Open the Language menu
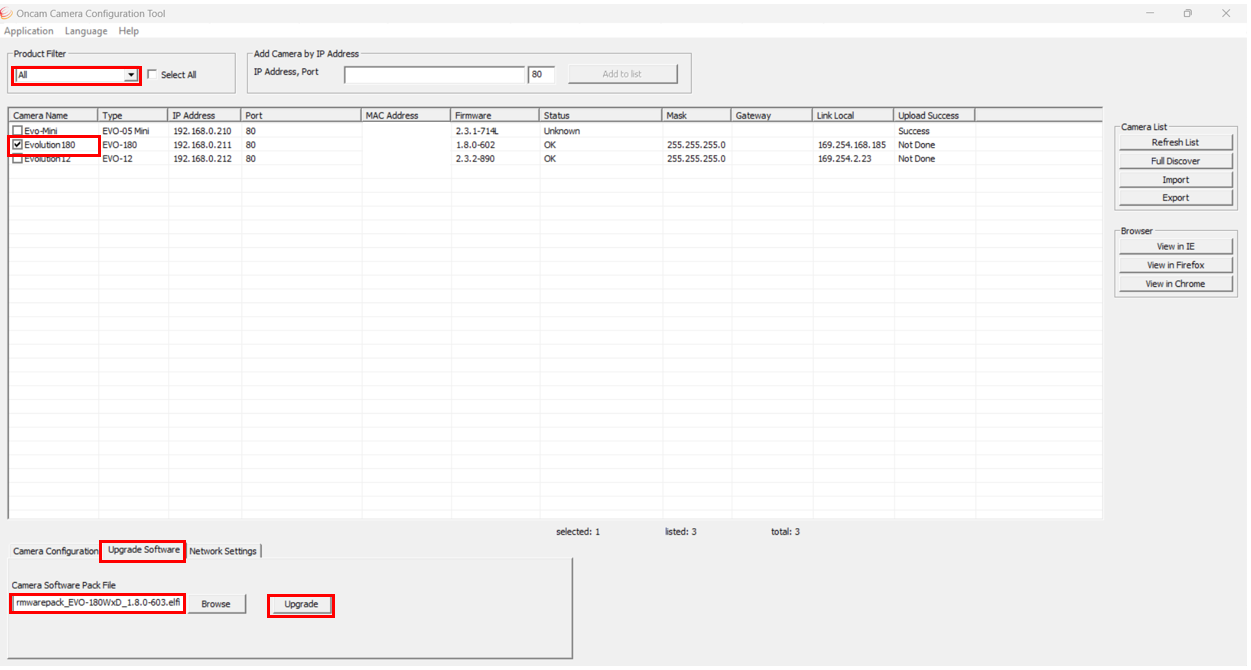 86,31
